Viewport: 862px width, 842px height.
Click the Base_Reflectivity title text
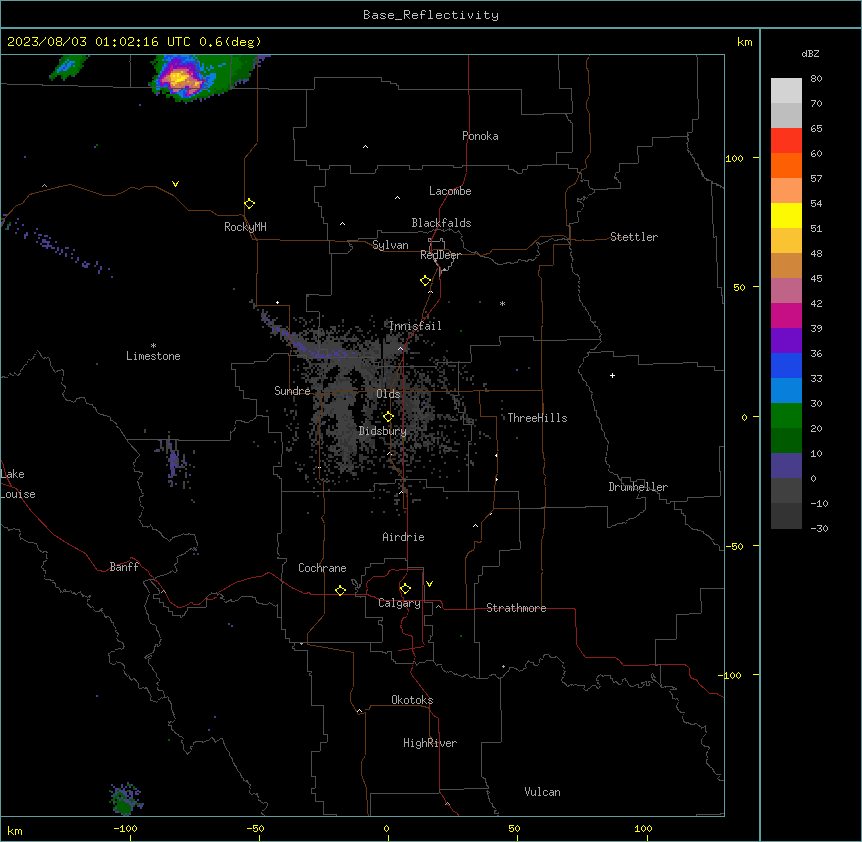click(x=431, y=15)
